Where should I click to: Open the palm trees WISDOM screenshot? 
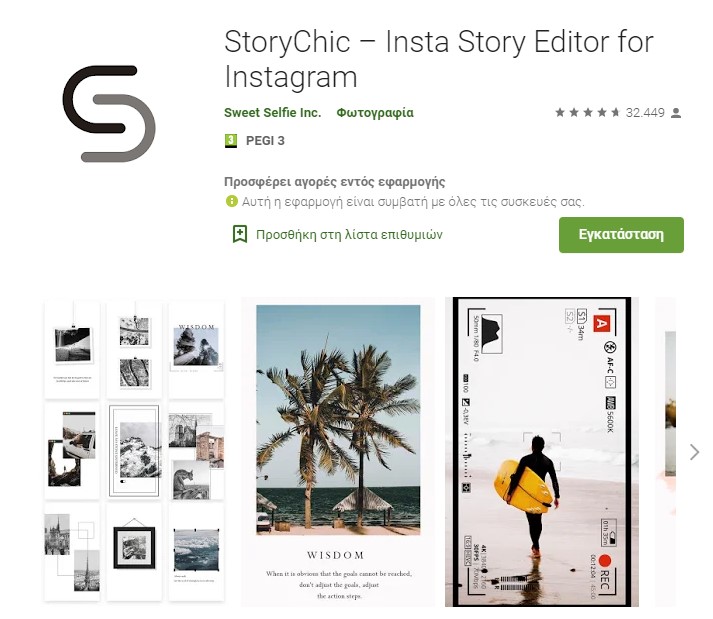coord(338,452)
